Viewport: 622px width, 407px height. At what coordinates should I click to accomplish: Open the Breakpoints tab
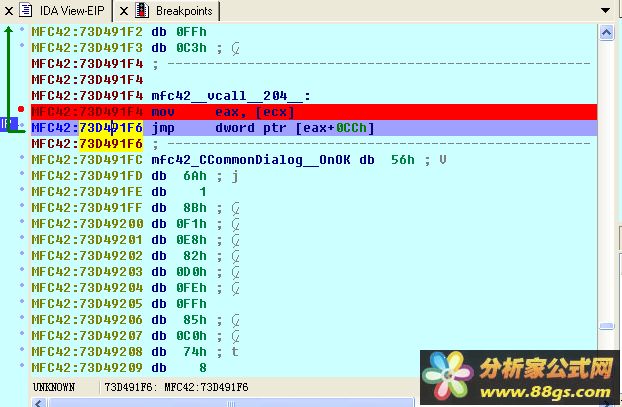tap(184, 11)
